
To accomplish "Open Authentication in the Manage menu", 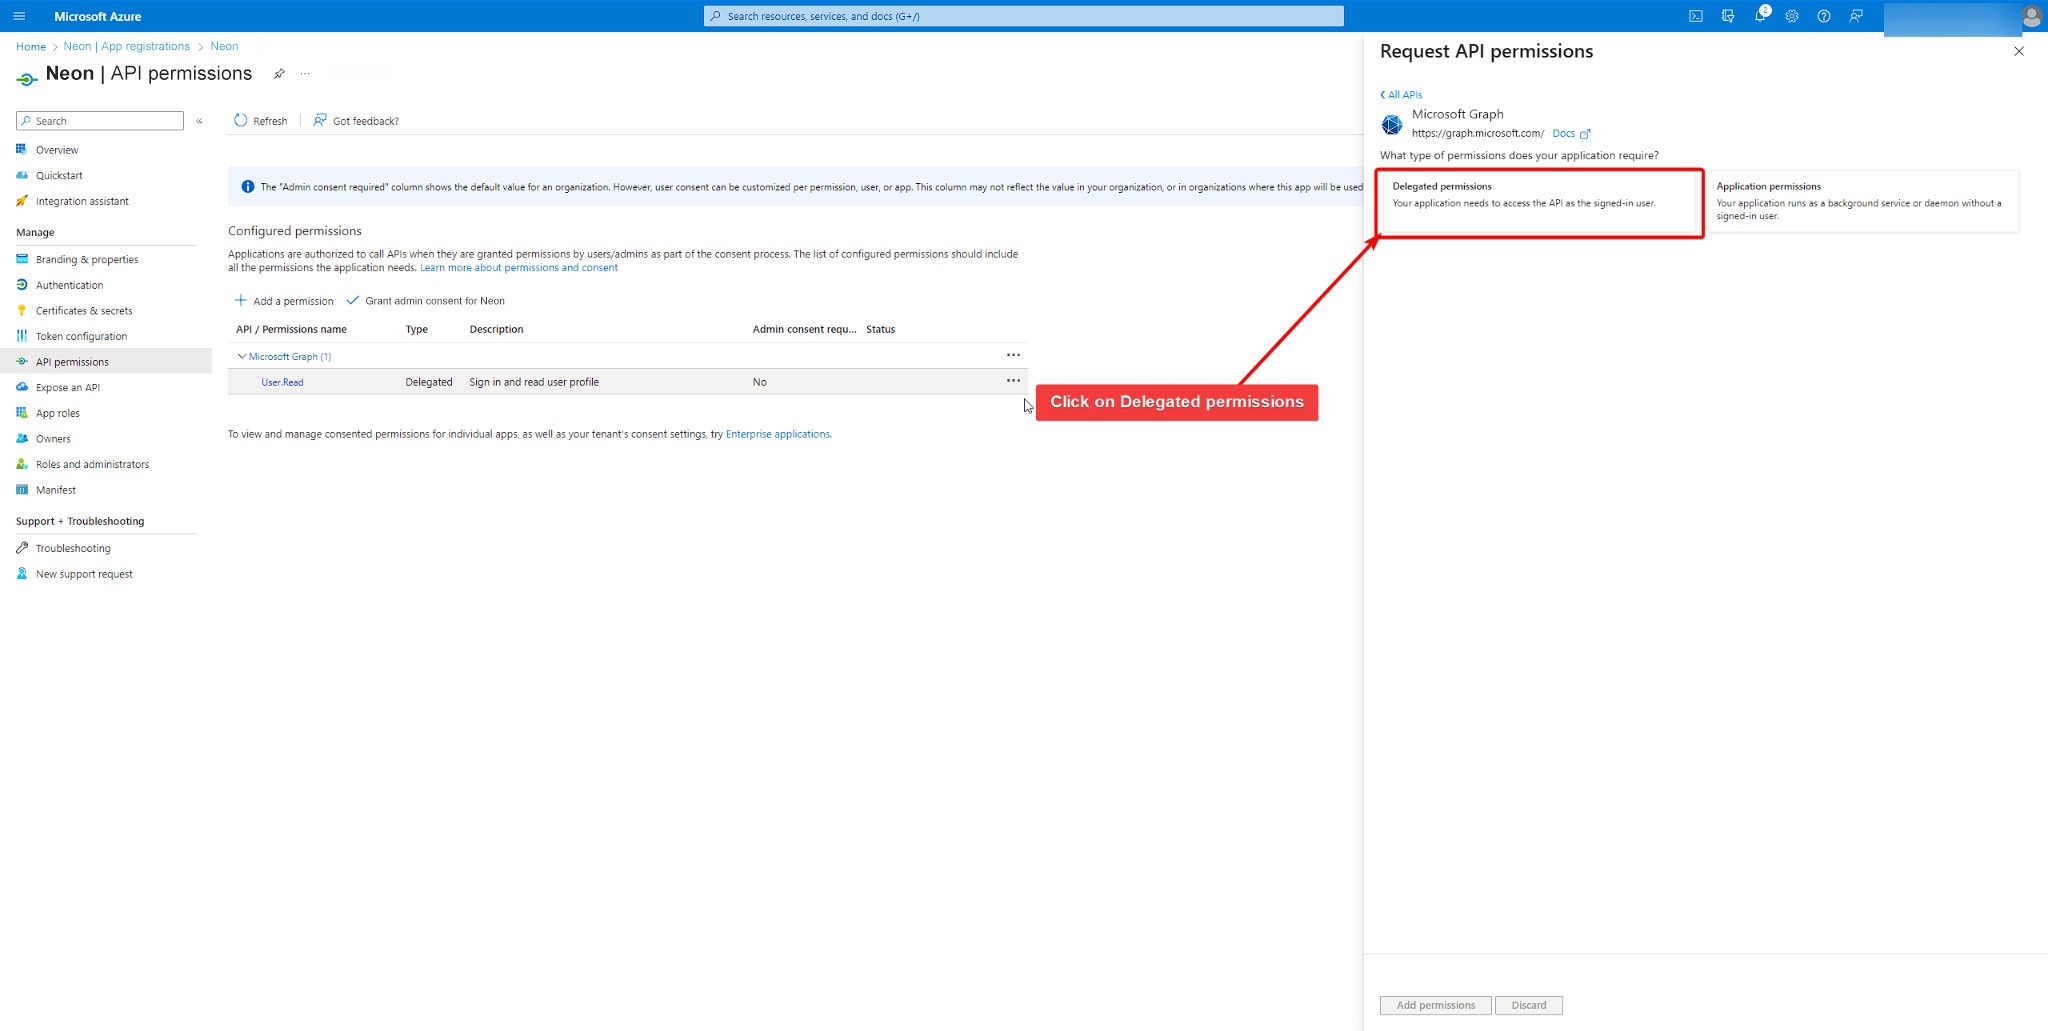I will coord(69,285).
